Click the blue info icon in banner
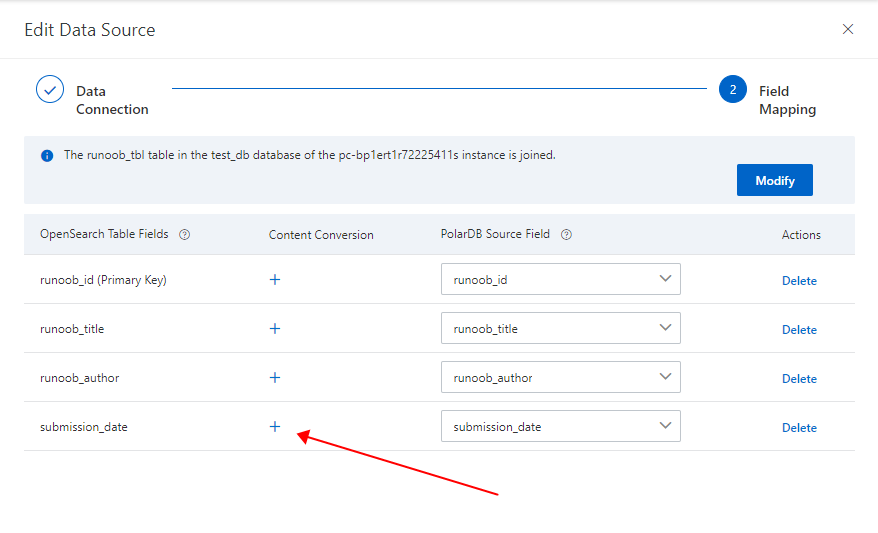This screenshot has width=878, height=533. (x=47, y=156)
